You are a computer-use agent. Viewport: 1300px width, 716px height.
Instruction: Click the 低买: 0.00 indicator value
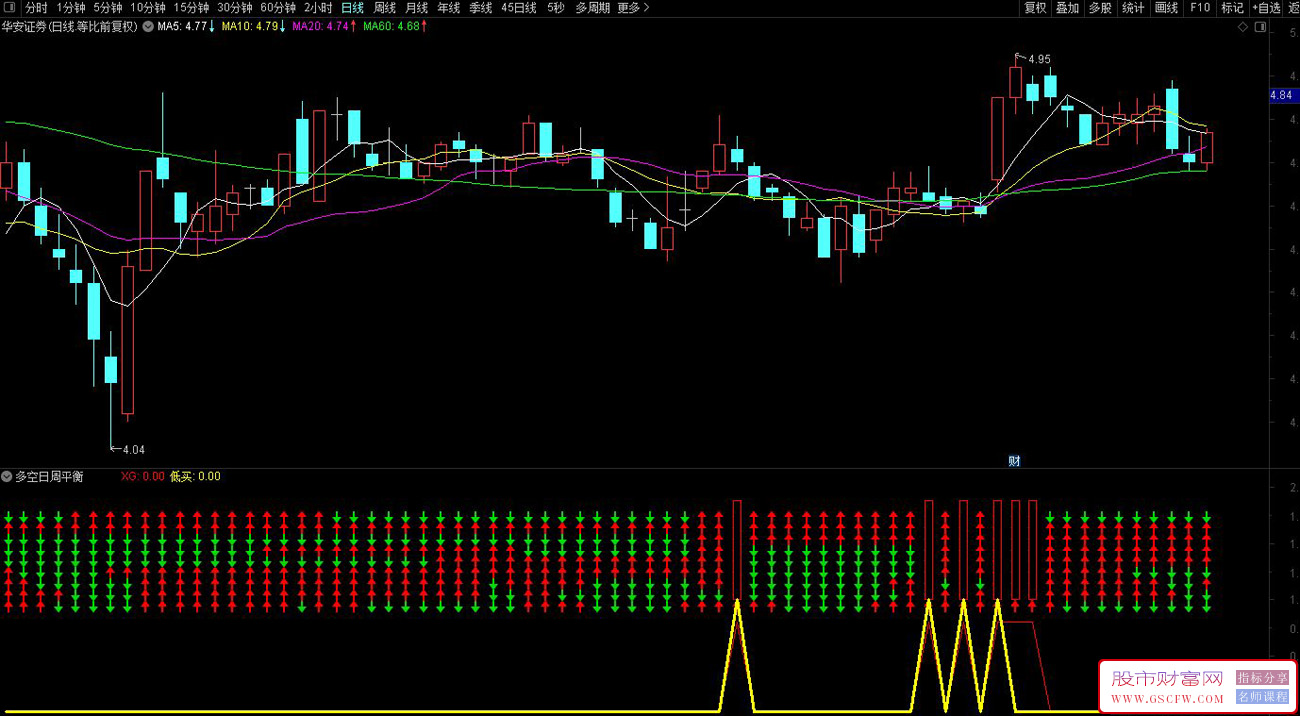[195, 477]
